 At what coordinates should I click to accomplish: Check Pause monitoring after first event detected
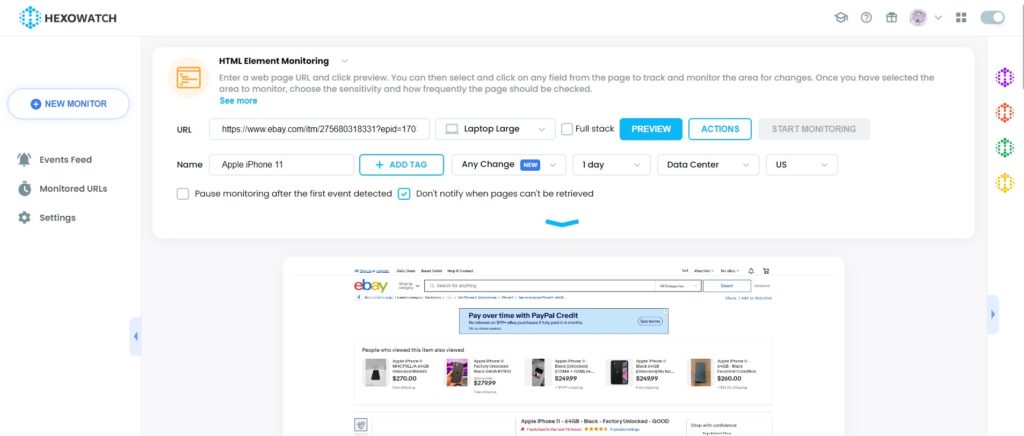(x=183, y=194)
